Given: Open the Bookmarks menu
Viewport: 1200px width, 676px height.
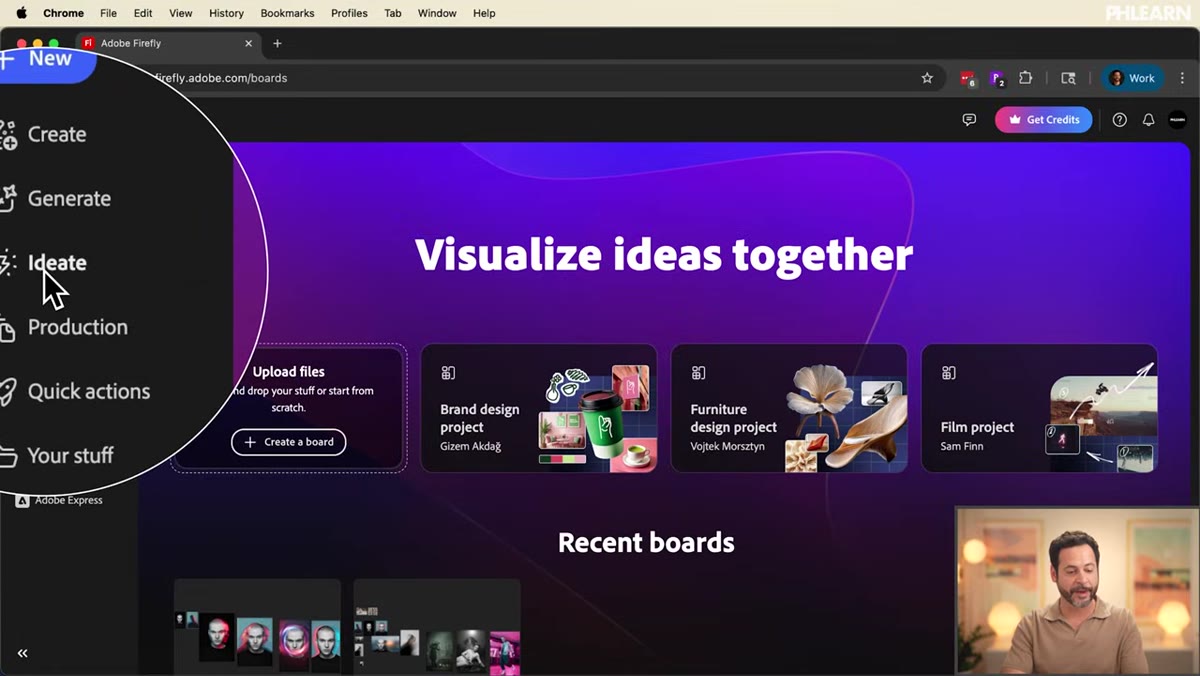Looking at the screenshot, I should tap(287, 13).
